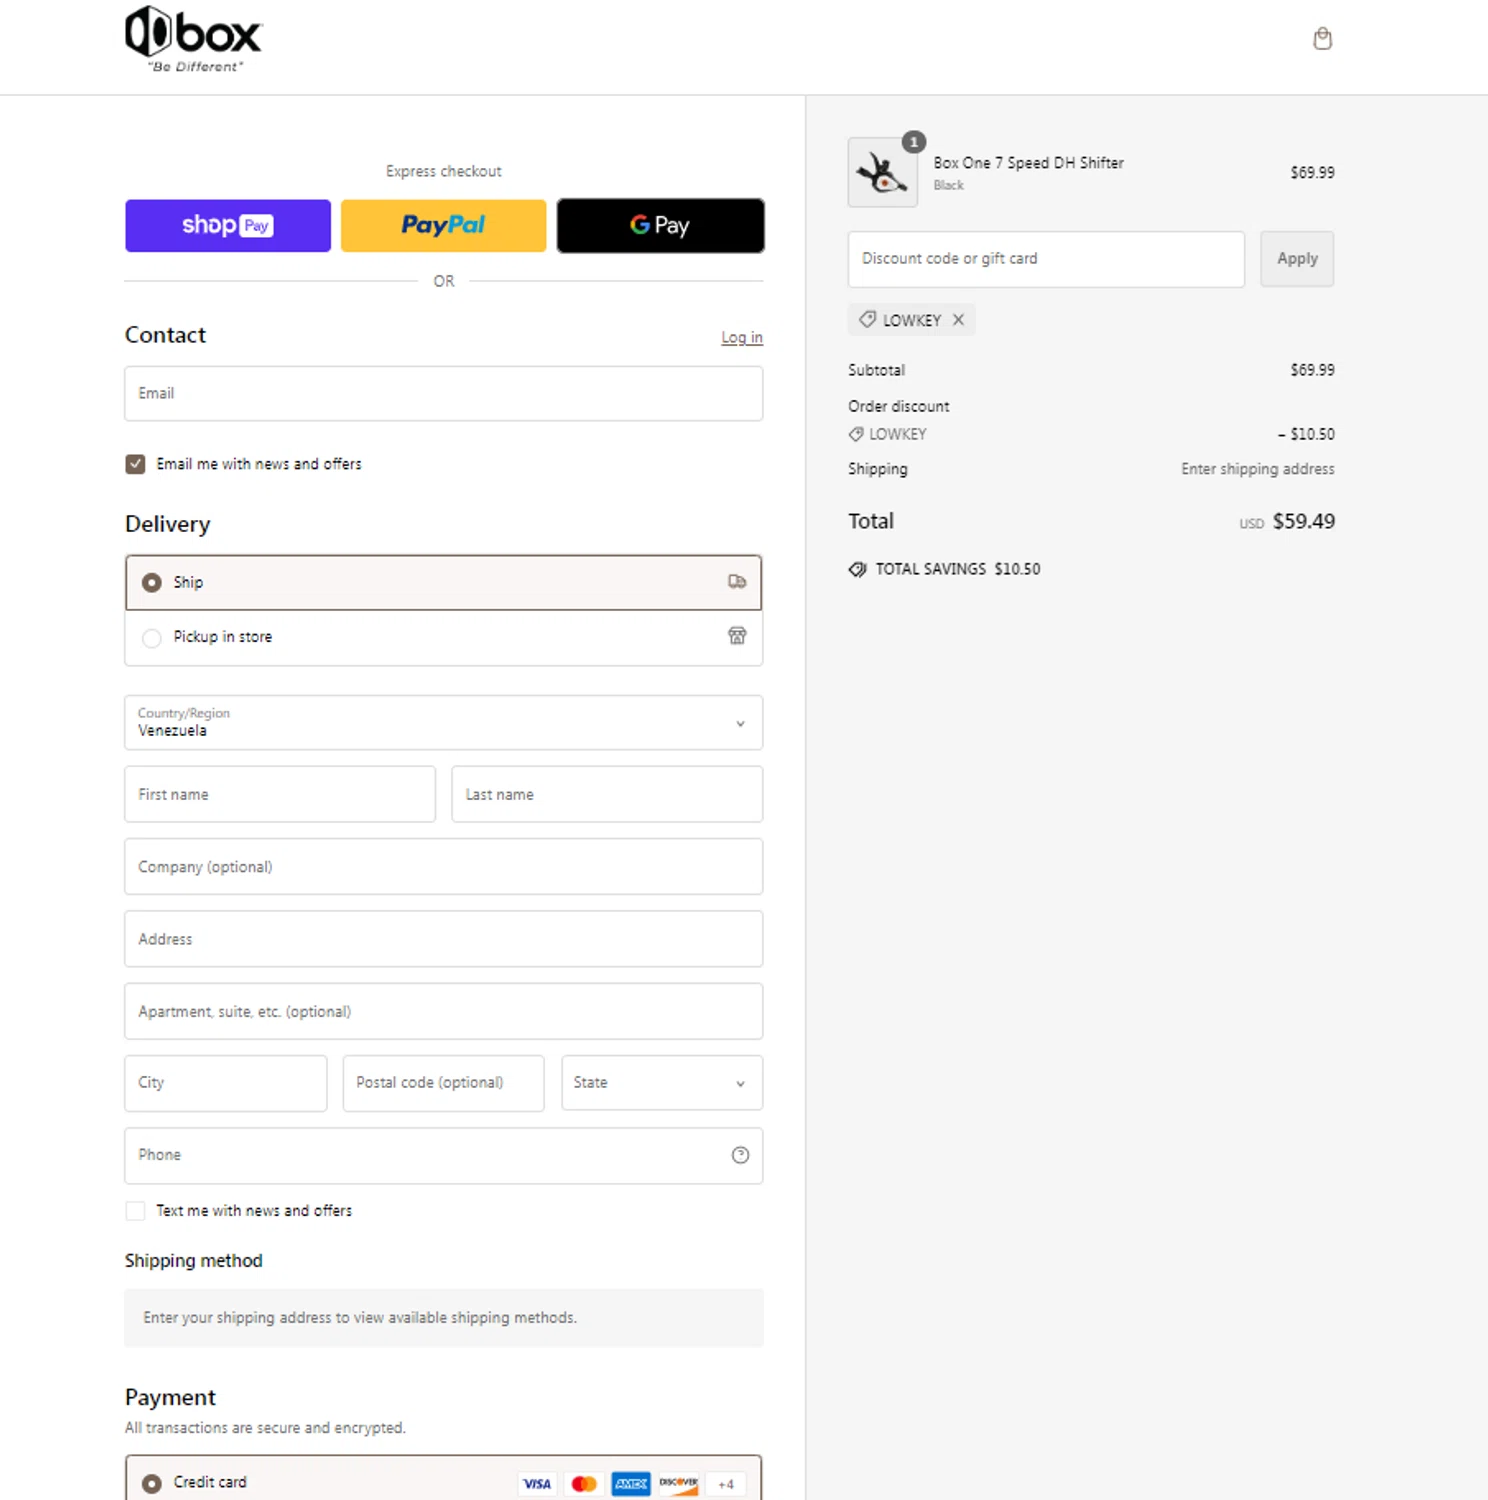Screen dimensions: 1488x1500
Task: Select Pickup in store delivery option
Action: 152,638
